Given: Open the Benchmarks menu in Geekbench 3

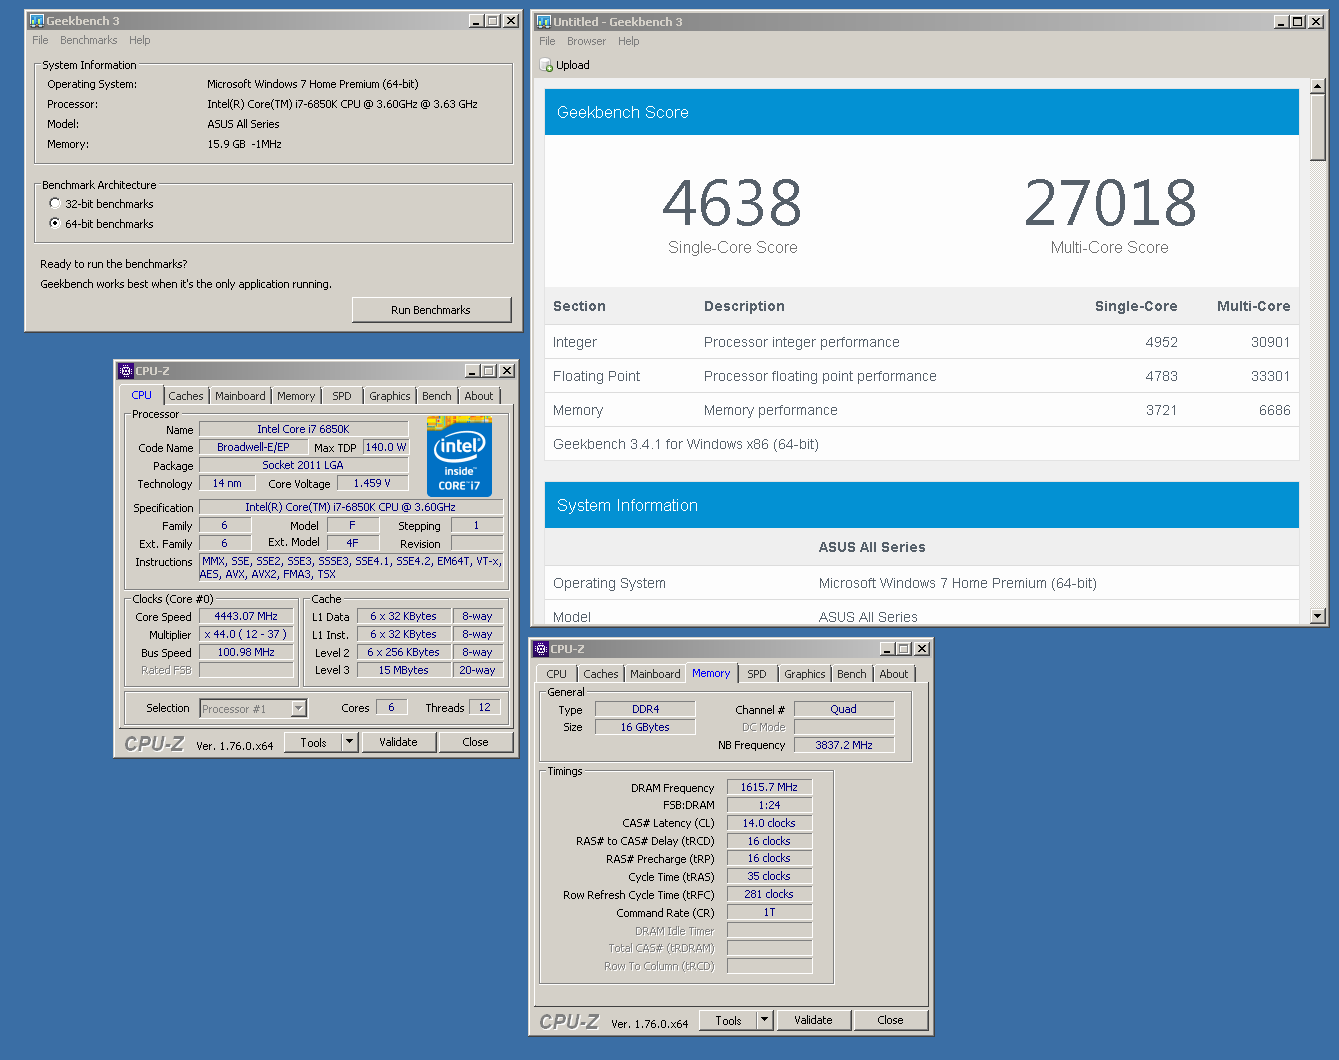Looking at the screenshot, I should [x=88, y=40].
